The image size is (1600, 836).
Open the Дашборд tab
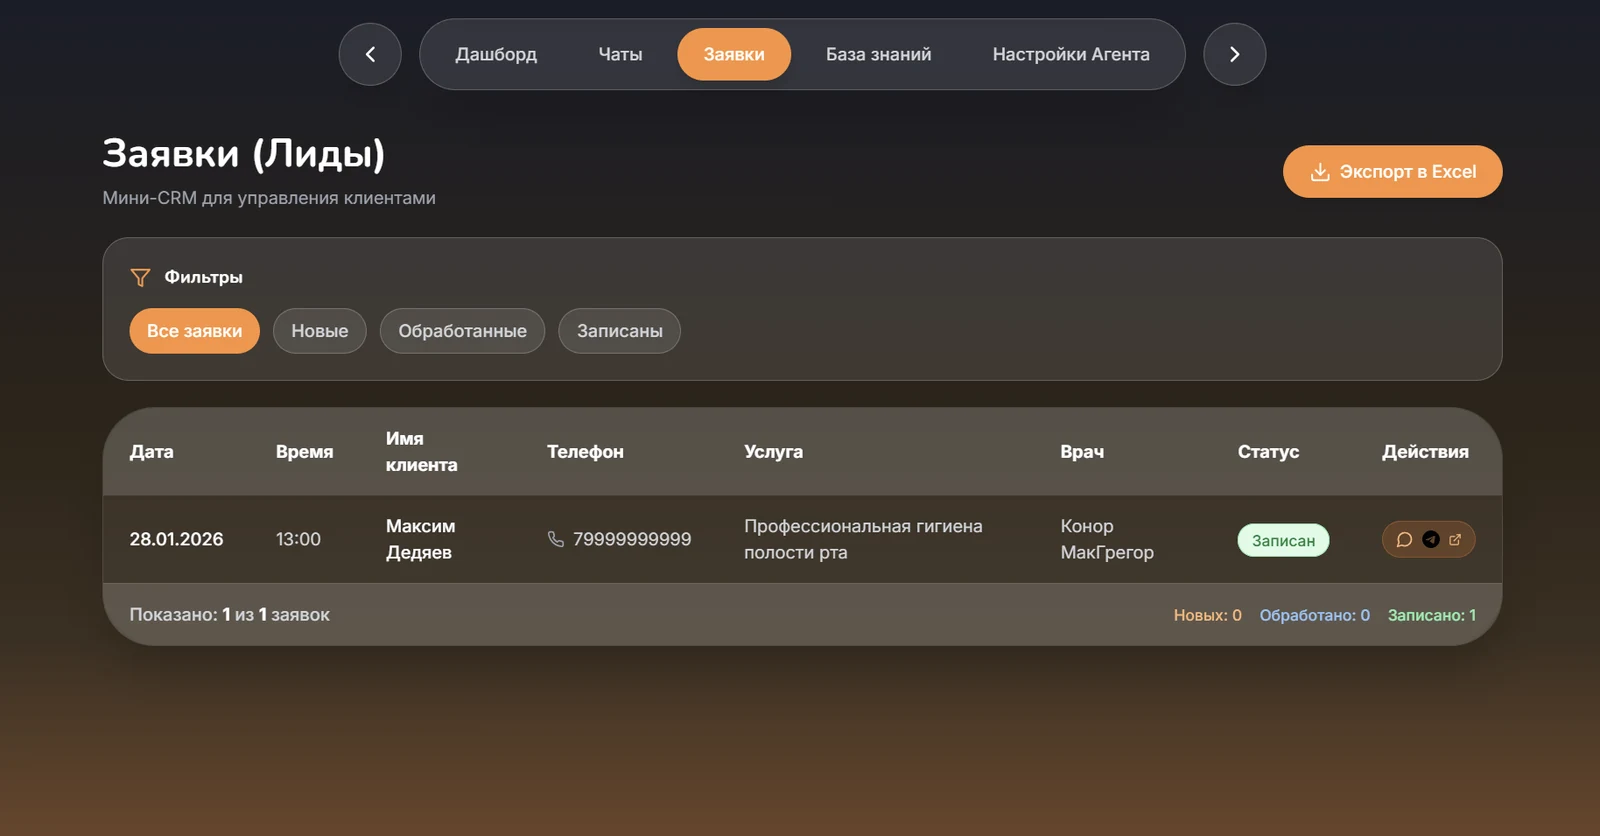496,54
